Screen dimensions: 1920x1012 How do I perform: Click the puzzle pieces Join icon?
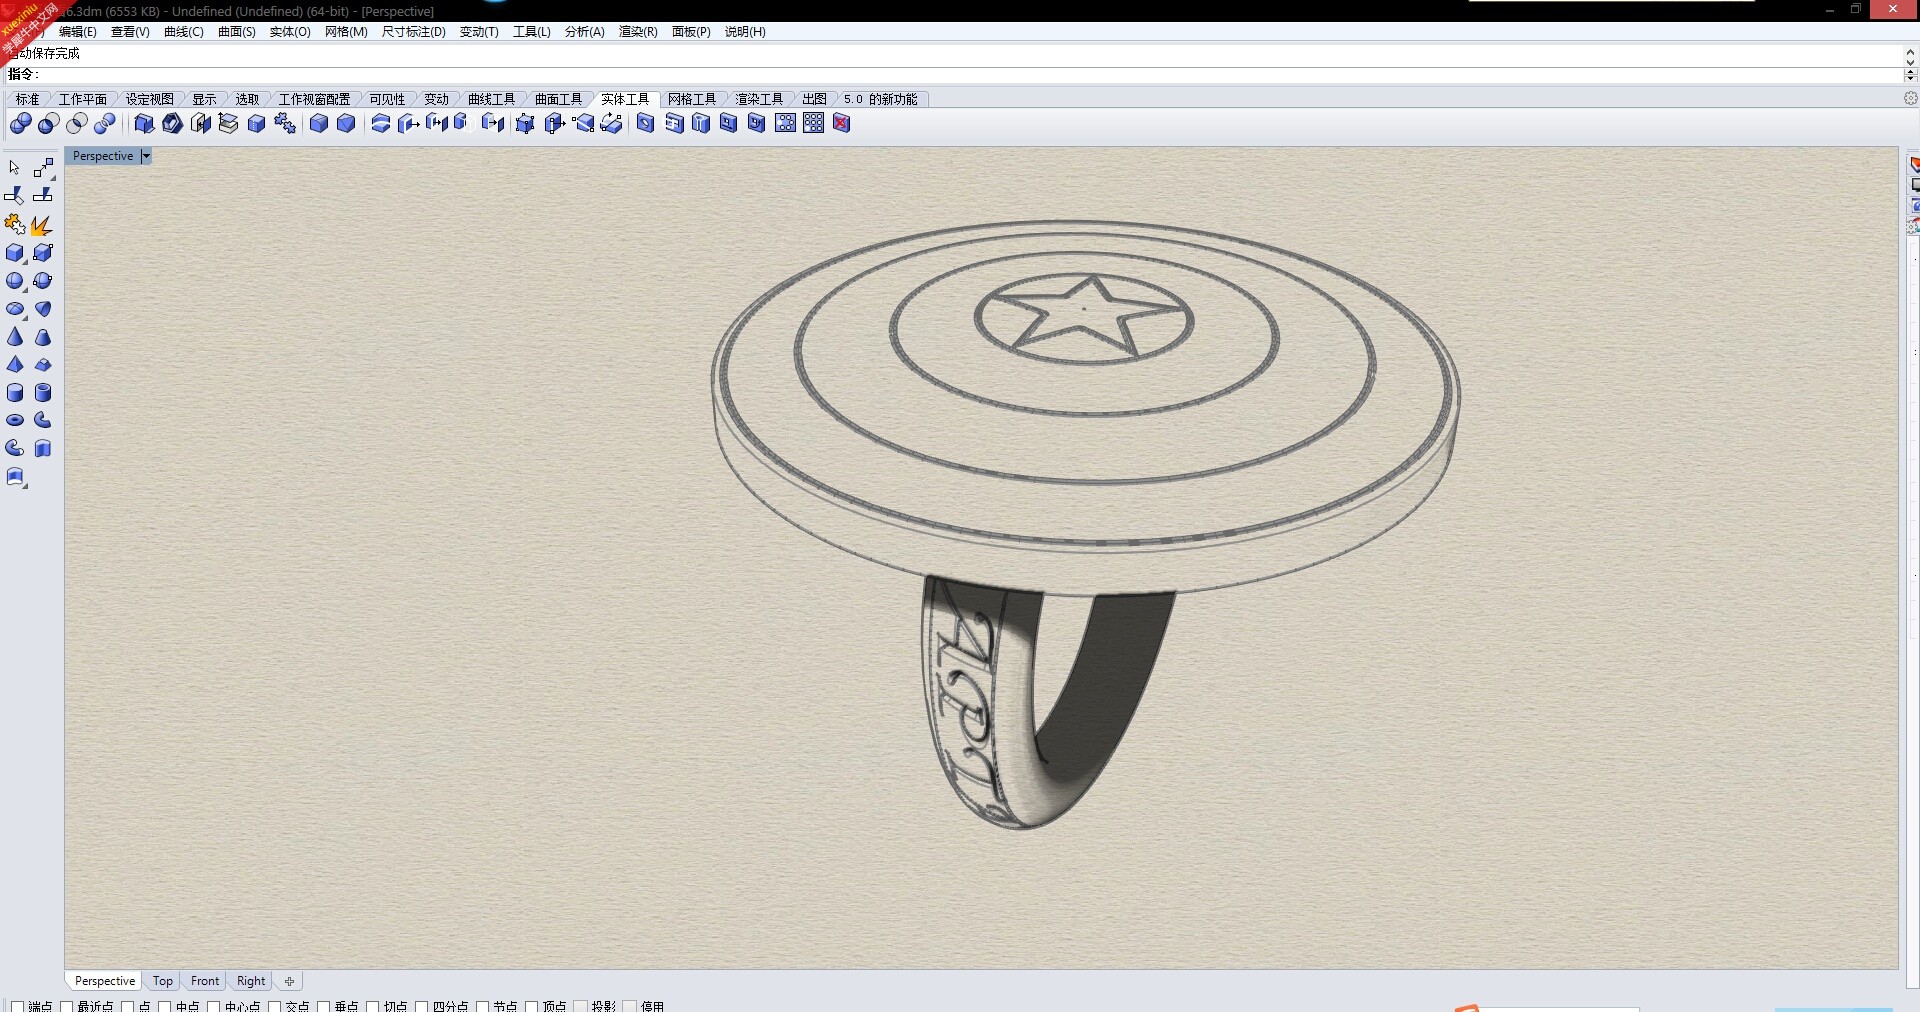(14, 225)
